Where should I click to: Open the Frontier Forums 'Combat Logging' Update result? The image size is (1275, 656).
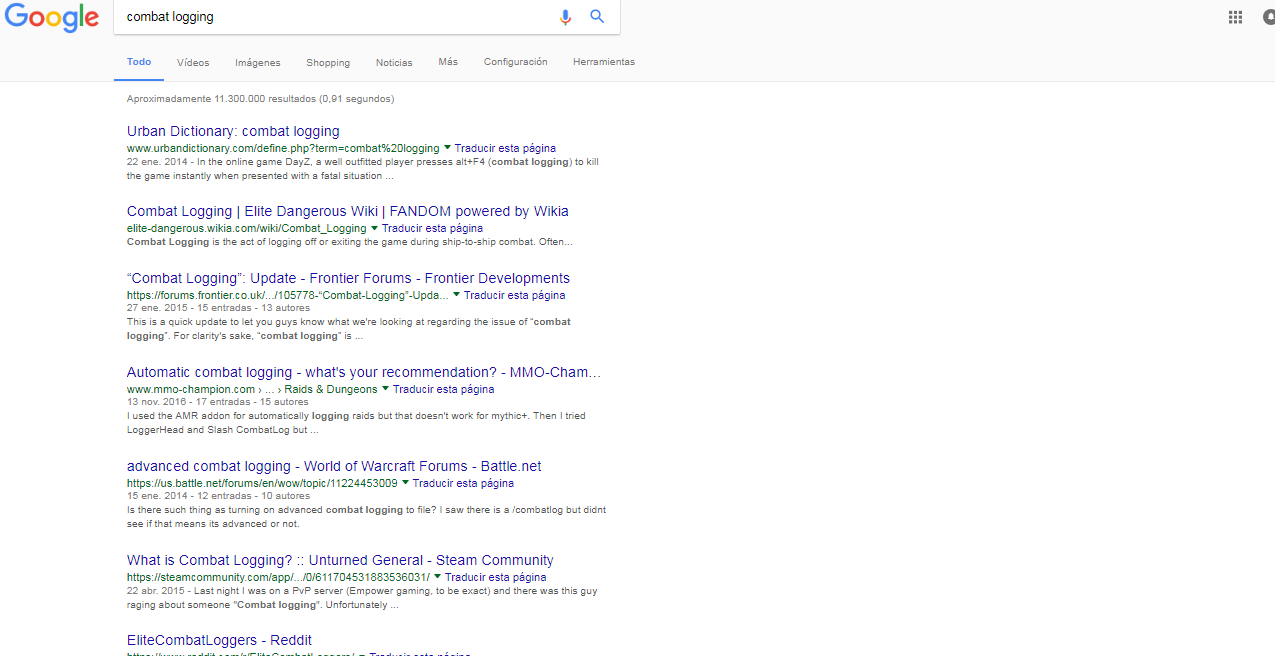[x=348, y=278]
